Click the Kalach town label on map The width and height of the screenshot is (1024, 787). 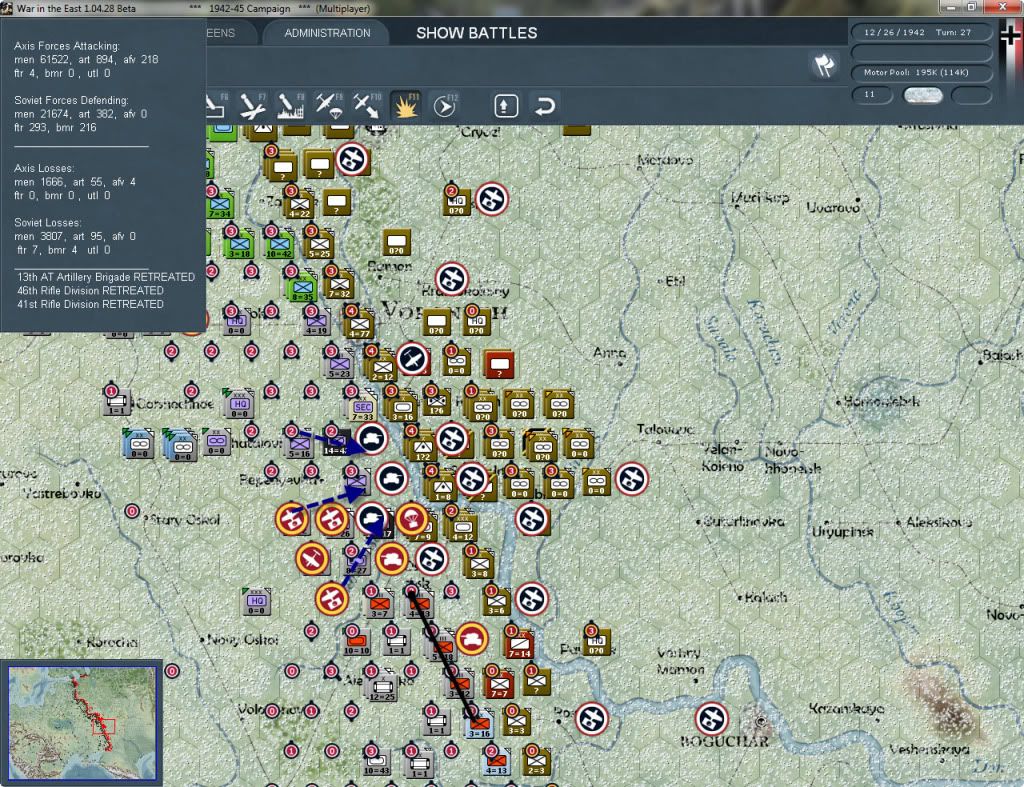click(766, 598)
